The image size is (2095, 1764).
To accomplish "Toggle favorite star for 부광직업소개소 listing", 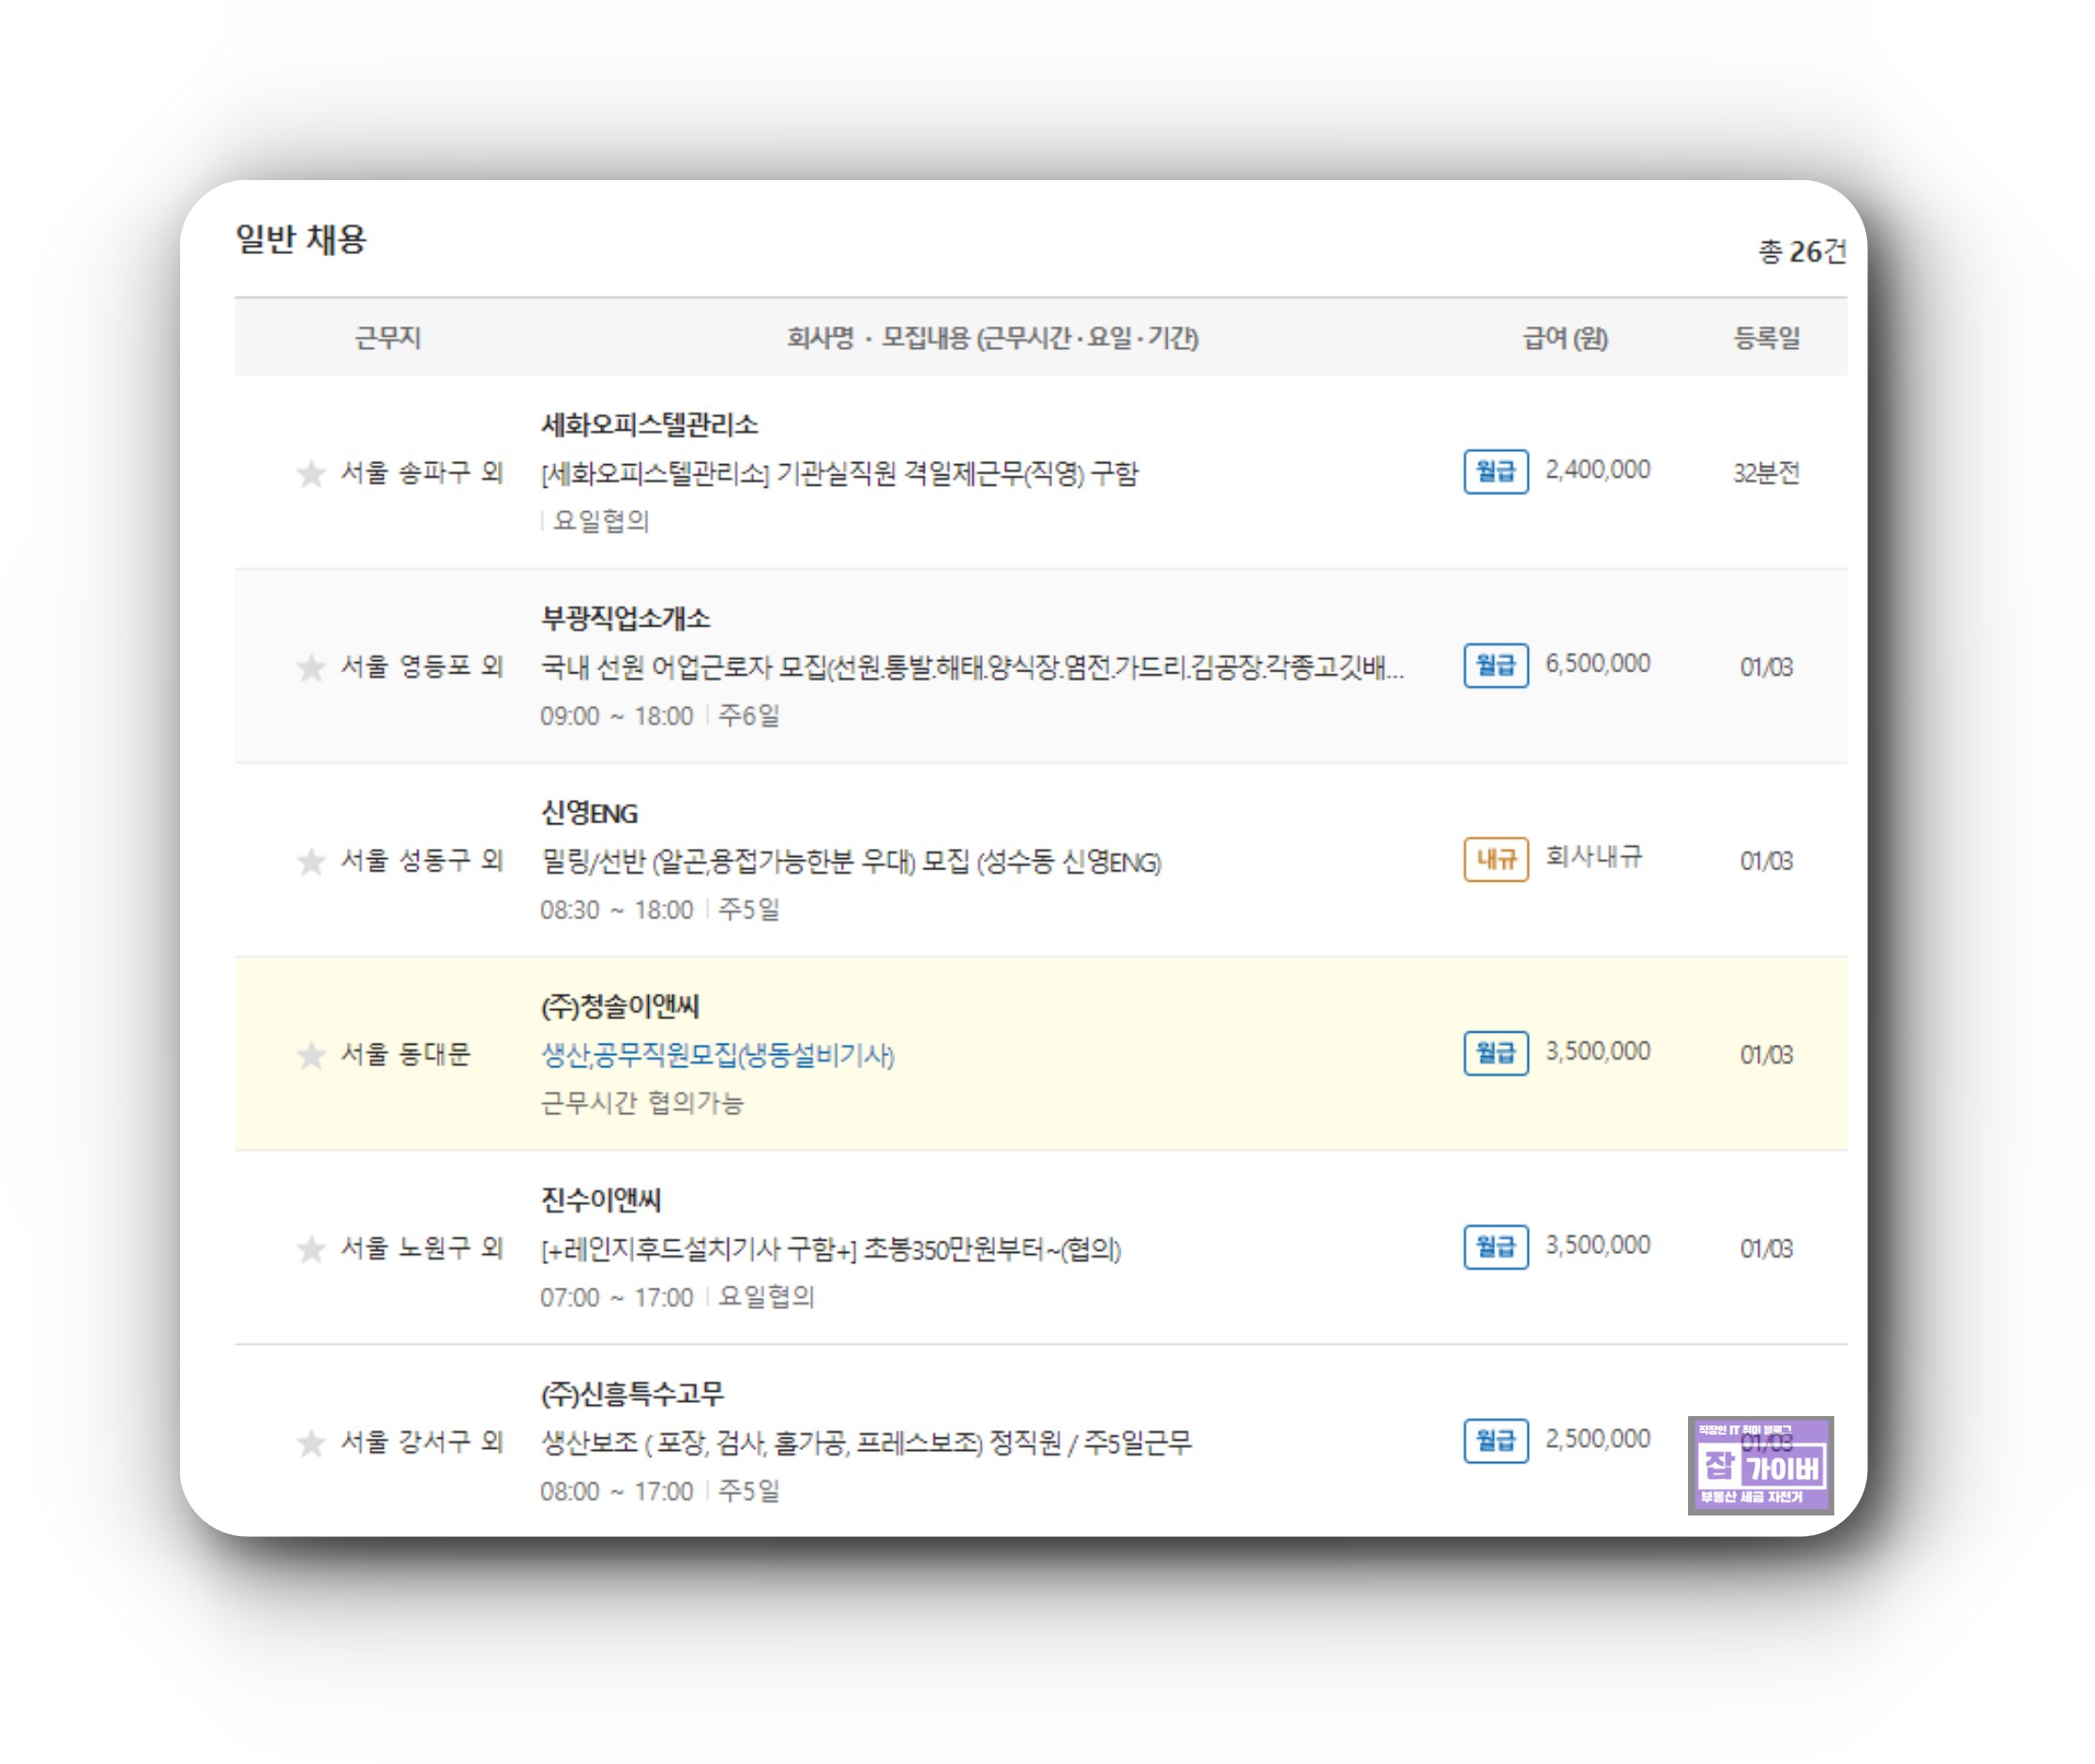I will click(x=311, y=667).
